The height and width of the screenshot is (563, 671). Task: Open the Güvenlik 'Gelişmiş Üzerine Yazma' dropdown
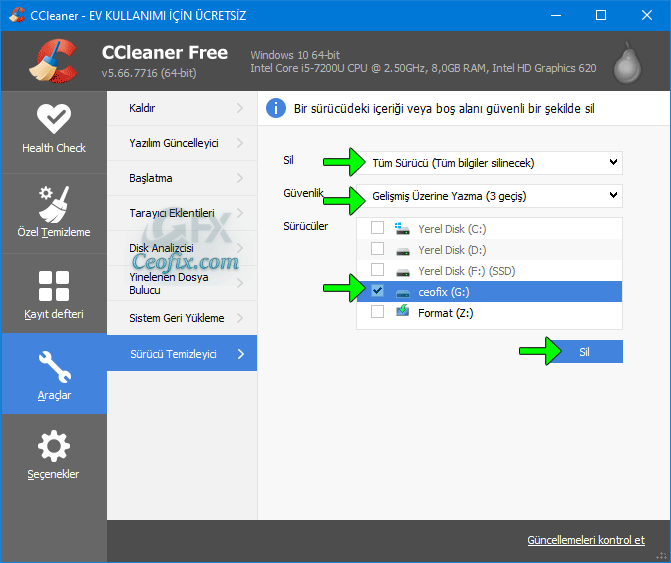pos(489,196)
